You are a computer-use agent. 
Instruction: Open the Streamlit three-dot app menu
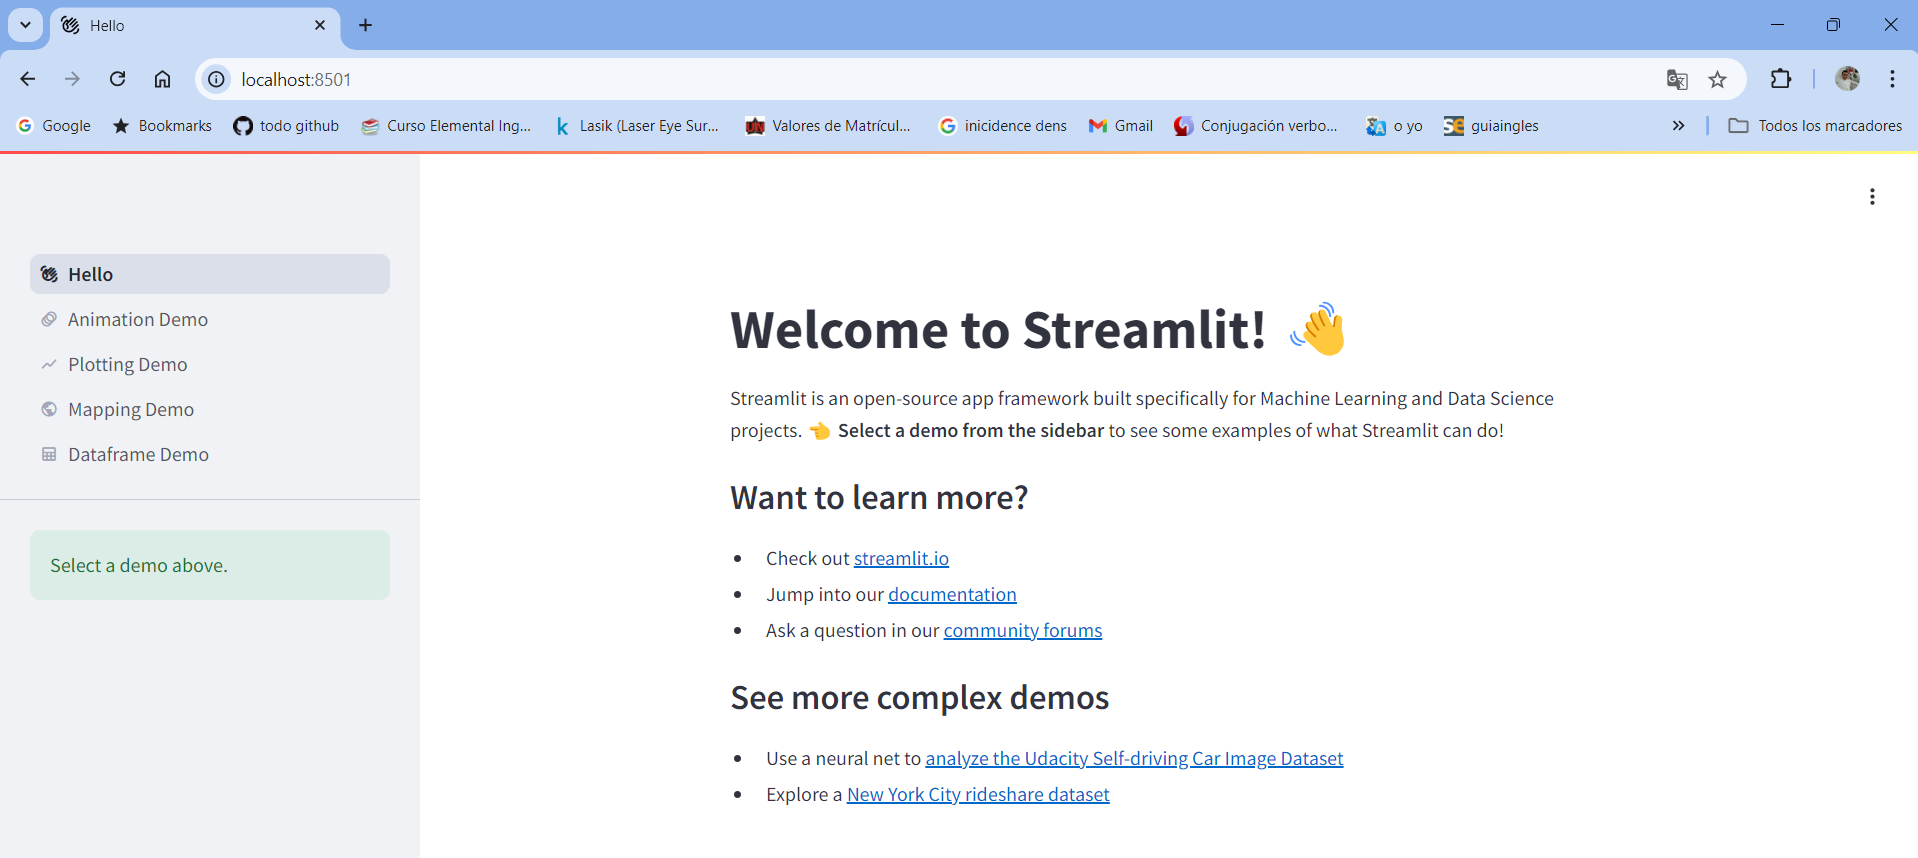[1872, 197]
